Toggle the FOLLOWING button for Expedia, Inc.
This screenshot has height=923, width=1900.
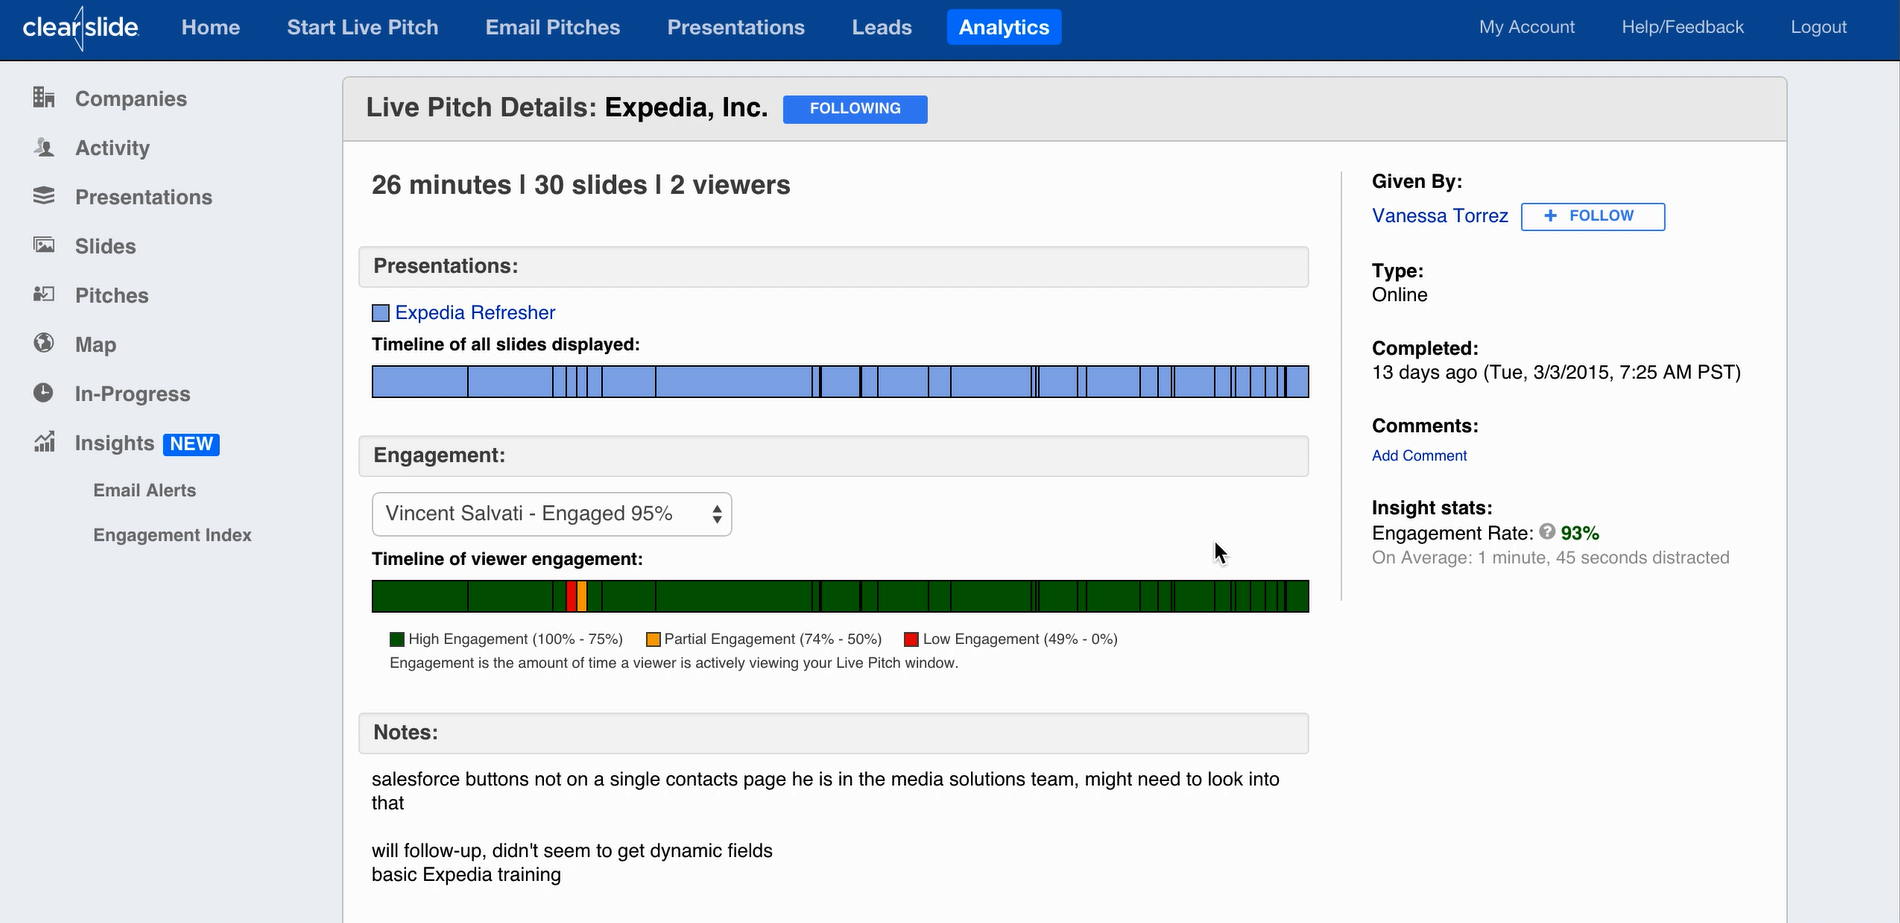855,109
